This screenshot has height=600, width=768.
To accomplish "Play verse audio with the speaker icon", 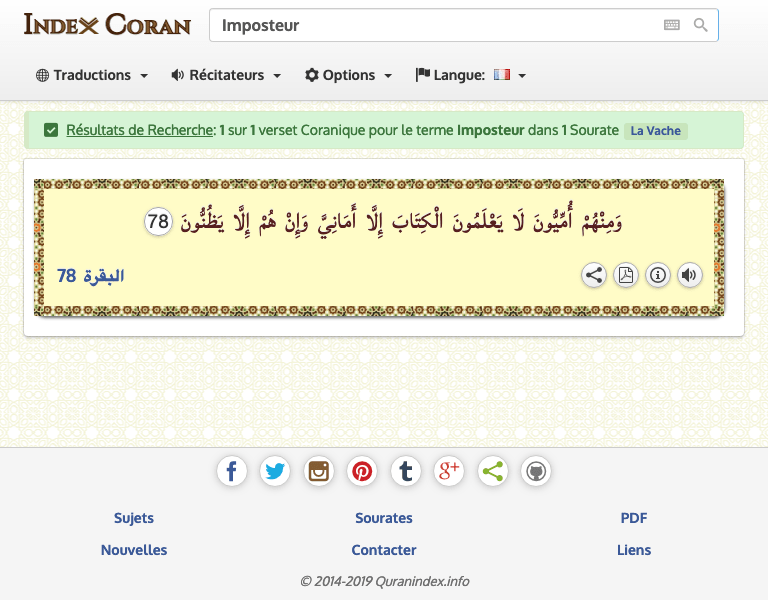I will [x=690, y=275].
